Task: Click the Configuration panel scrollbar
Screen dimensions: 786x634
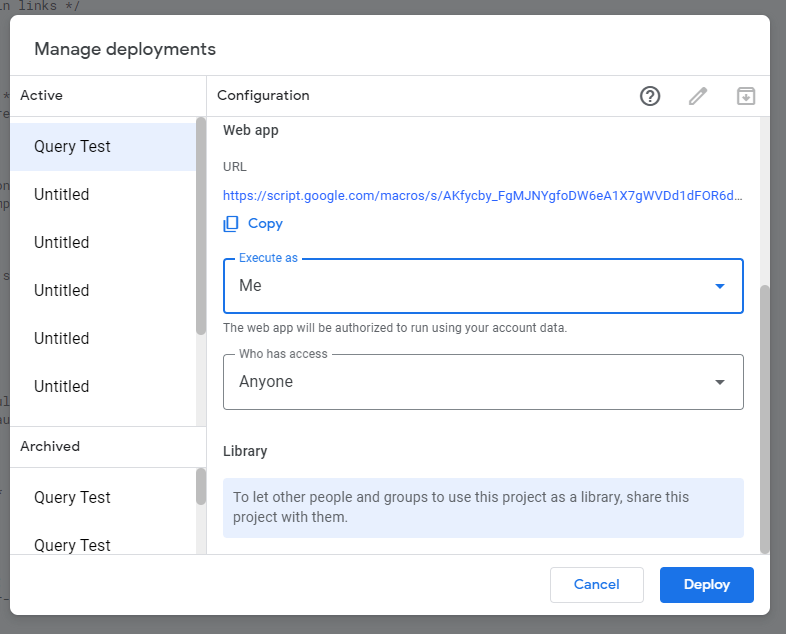Action: tap(764, 419)
